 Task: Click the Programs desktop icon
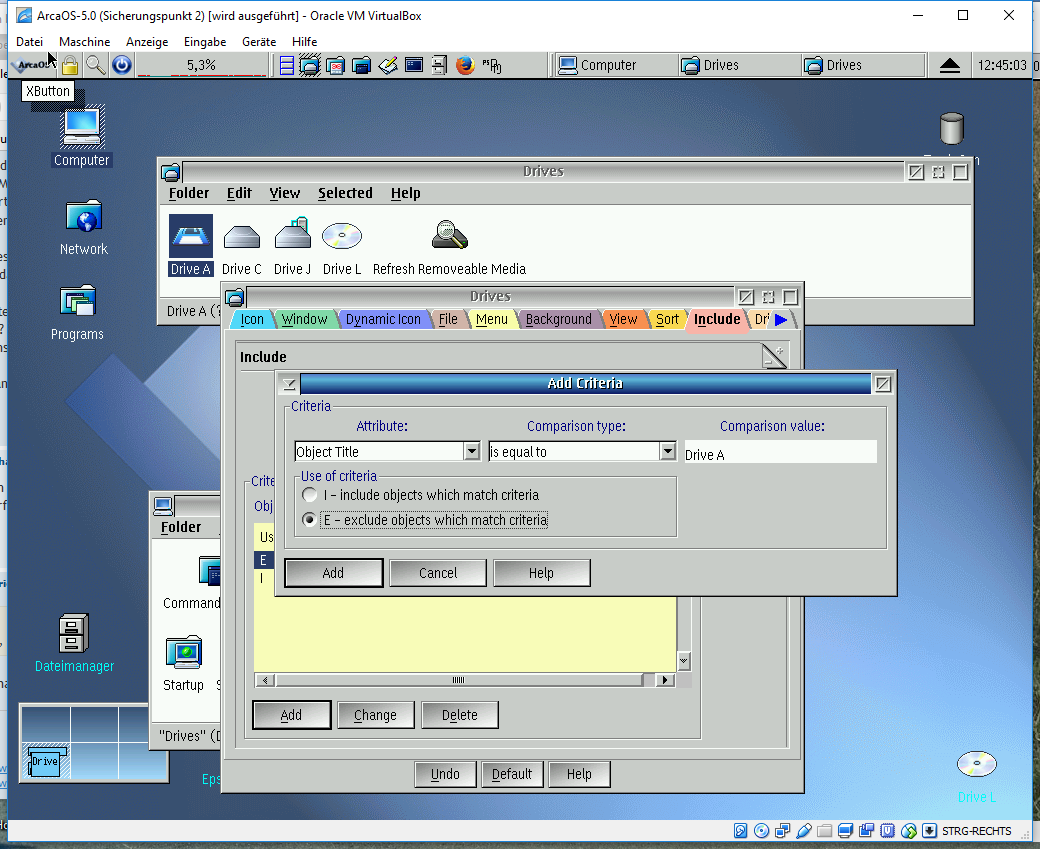tap(78, 301)
